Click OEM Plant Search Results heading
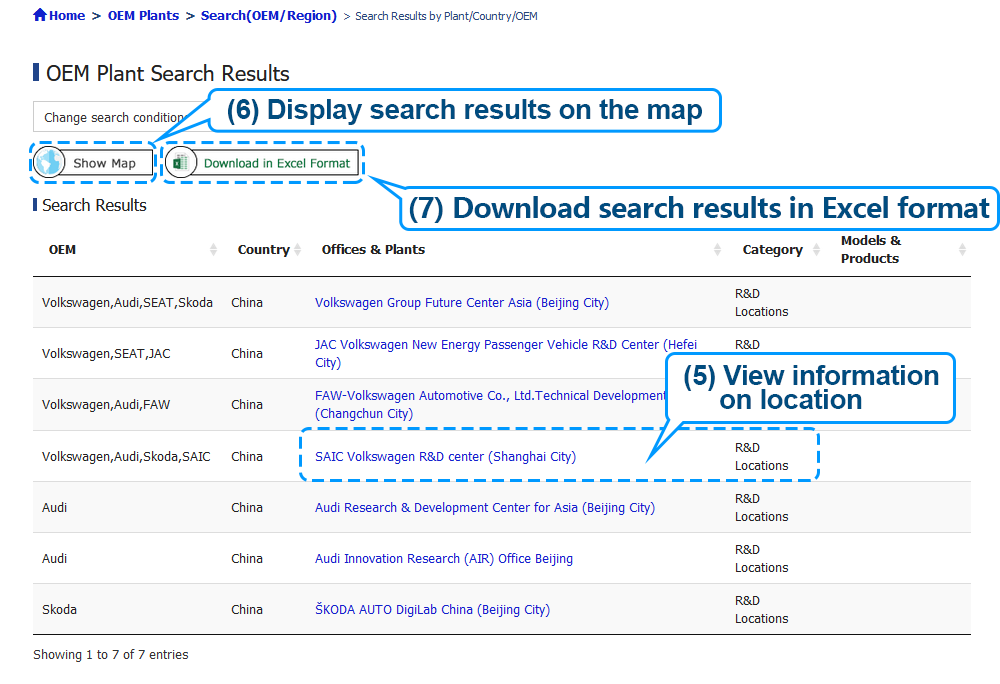 [x=168, y=74]
